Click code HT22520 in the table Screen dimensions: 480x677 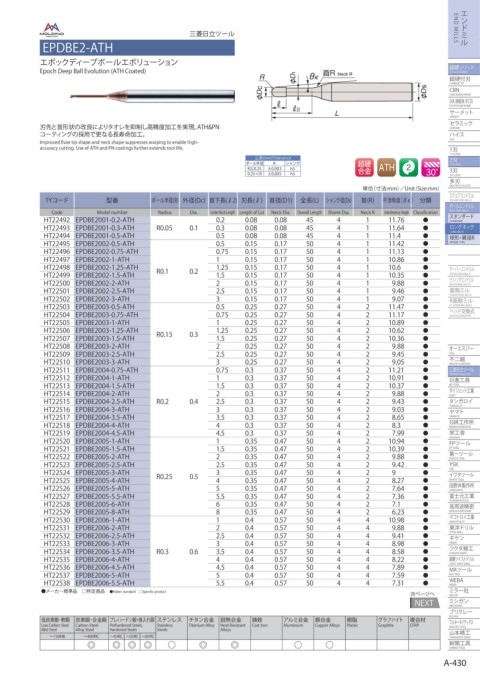(57, 441)
